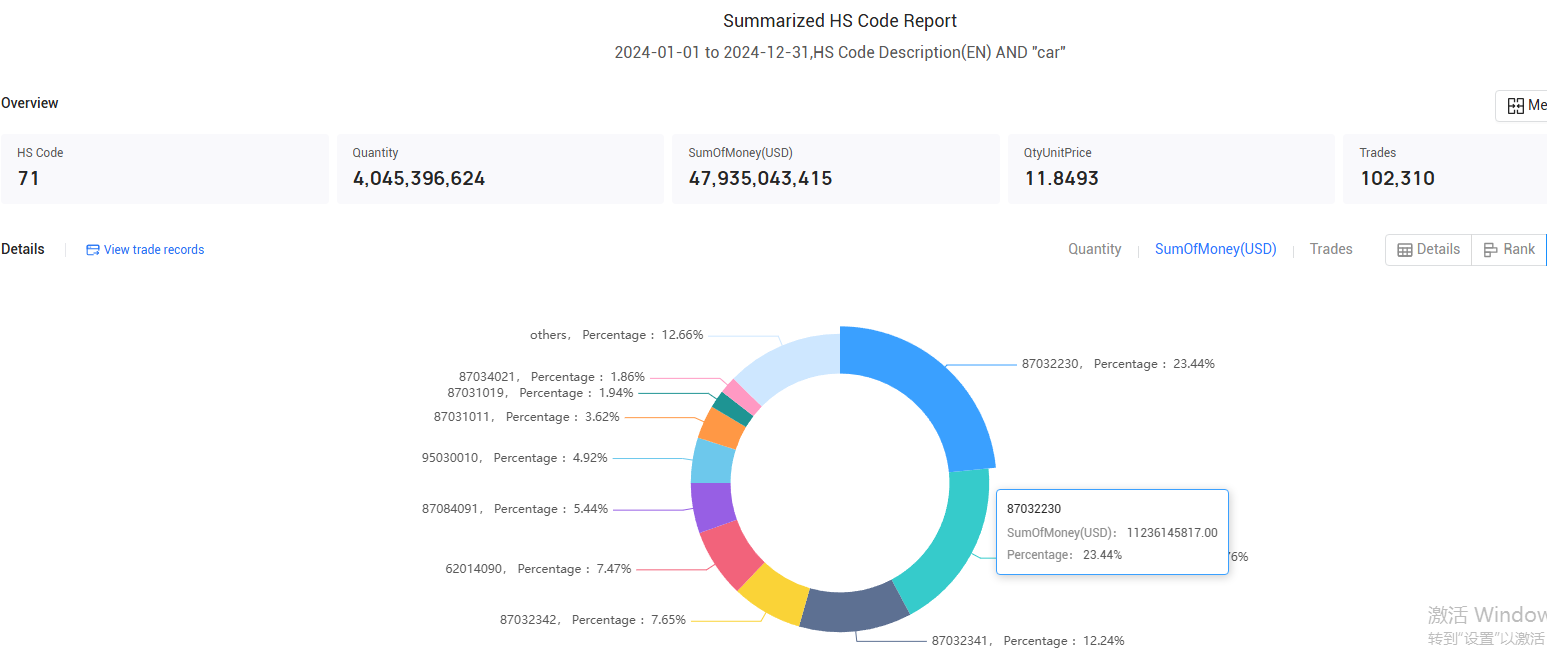
Task: Click the chart label '87032342, Percentage: 7.65%'
Action: (593, 620)
